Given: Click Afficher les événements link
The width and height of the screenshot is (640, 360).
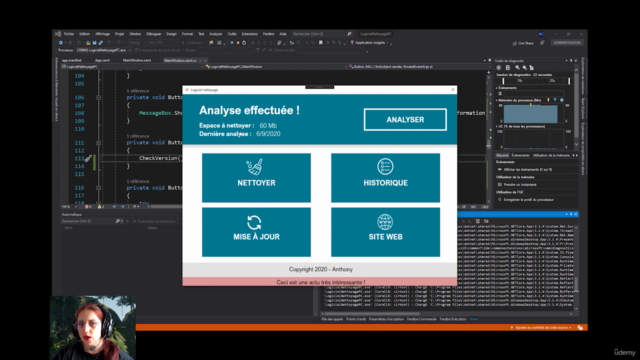Looking at the screenshot, I should click(527, 169).
